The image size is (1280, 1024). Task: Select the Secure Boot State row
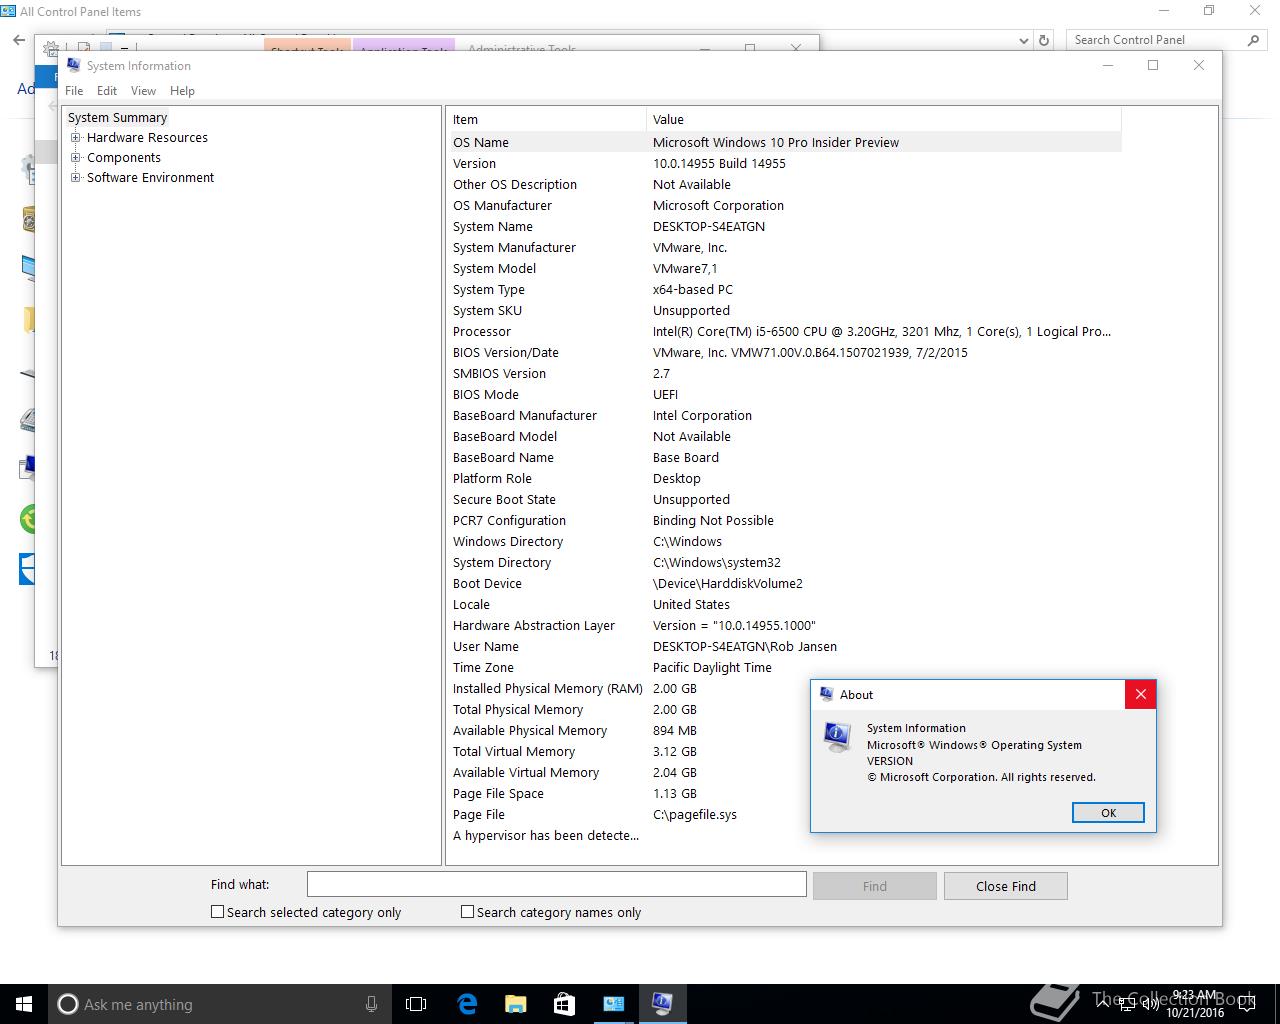click(785, 500)
